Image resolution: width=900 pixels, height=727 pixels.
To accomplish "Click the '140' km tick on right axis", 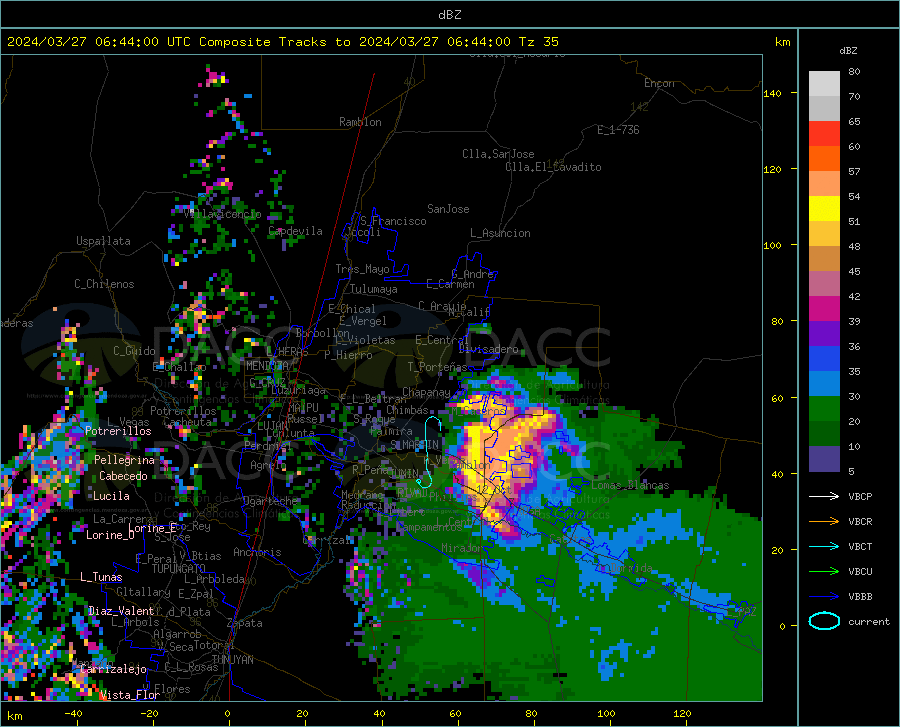I will pyautogui.click(x=772, y=93).
